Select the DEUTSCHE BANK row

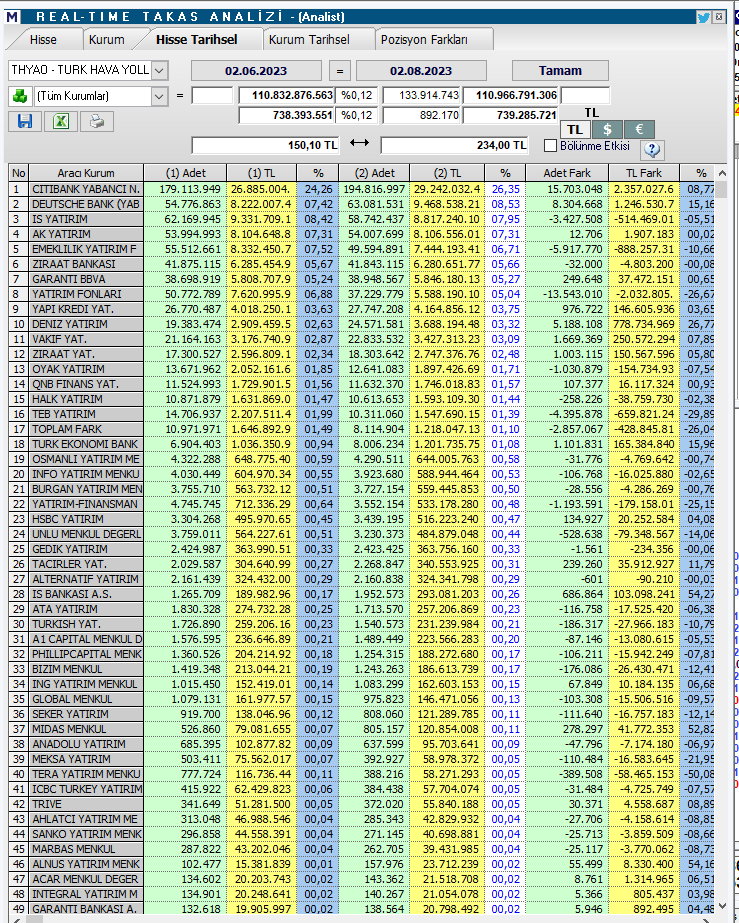click(x=362, y=204)
